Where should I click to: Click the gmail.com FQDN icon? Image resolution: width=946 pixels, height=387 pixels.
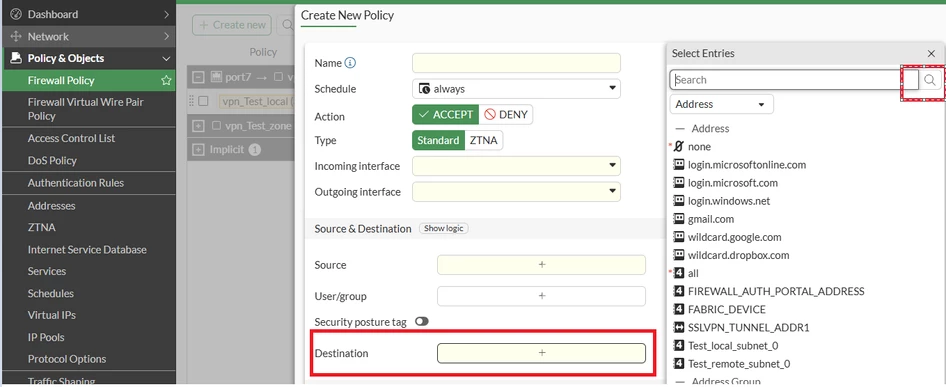point(679,219)
